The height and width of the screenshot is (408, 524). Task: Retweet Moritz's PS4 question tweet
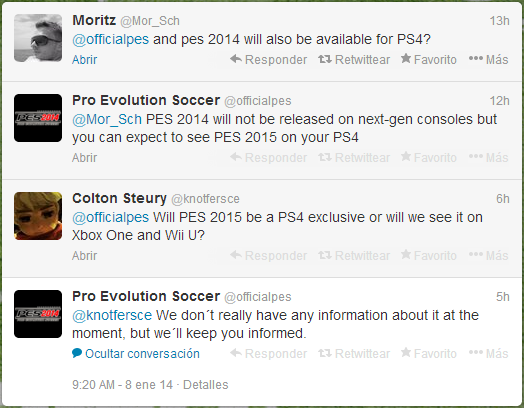tap(354, 59)
